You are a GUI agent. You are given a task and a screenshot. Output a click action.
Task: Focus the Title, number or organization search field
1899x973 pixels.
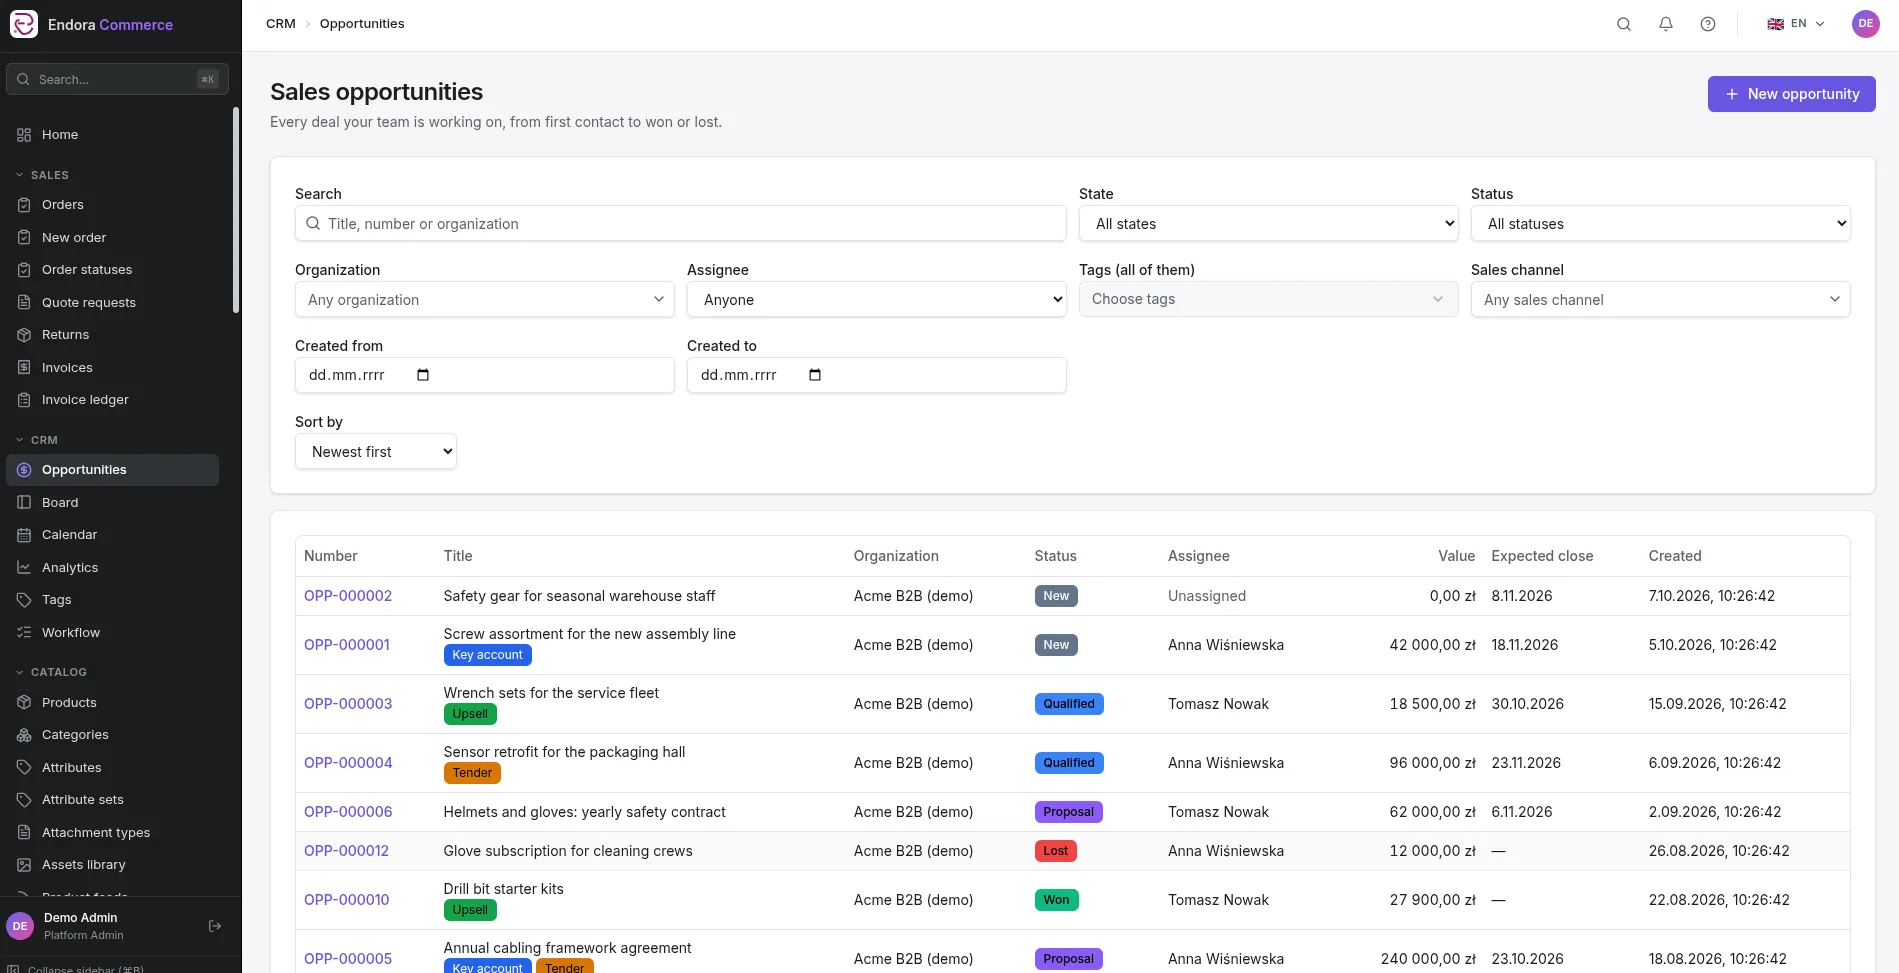680,224
